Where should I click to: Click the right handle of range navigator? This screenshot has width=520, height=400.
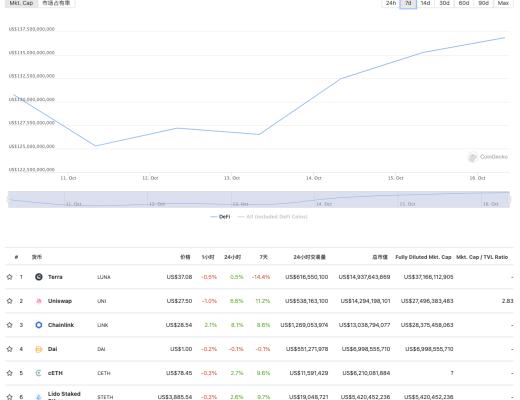(509, 199)
